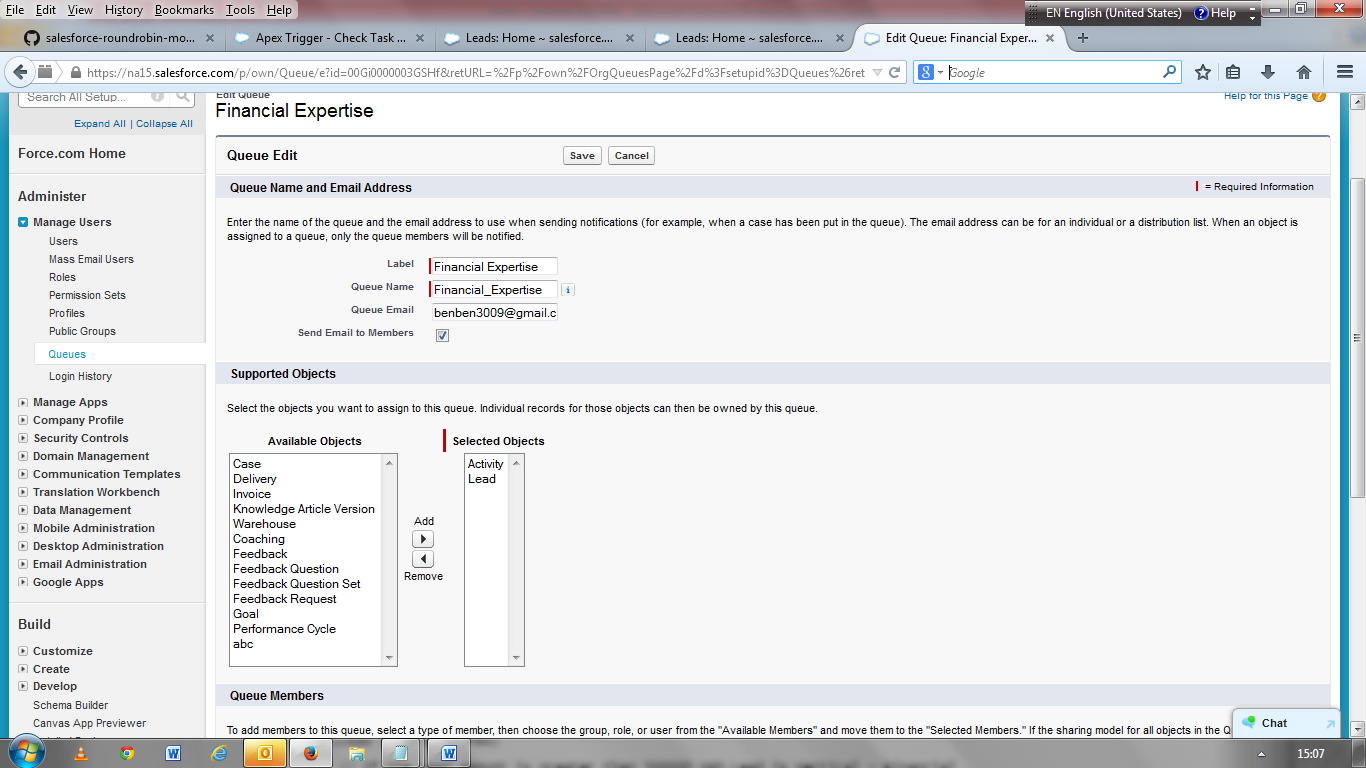Open the Firefox hamburger menu

tap(1345, 72)
